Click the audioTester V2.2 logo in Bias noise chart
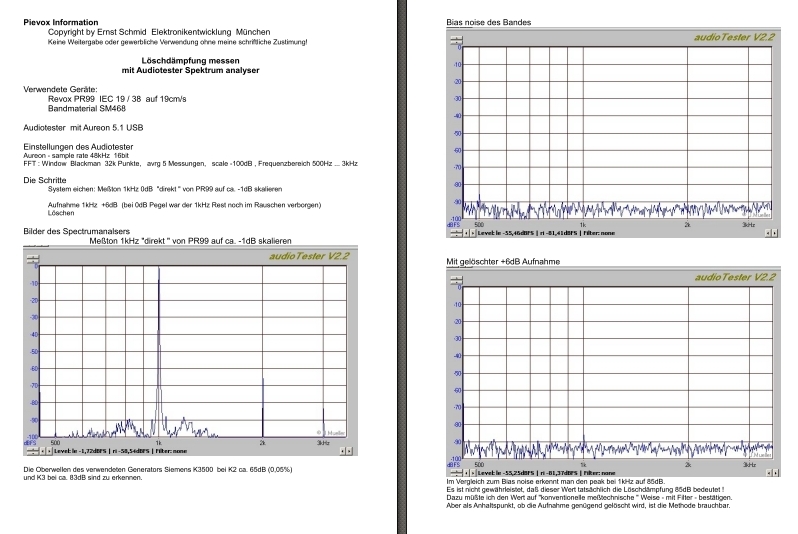This screenshot has width=798, height=534. (x=734, y=37)
